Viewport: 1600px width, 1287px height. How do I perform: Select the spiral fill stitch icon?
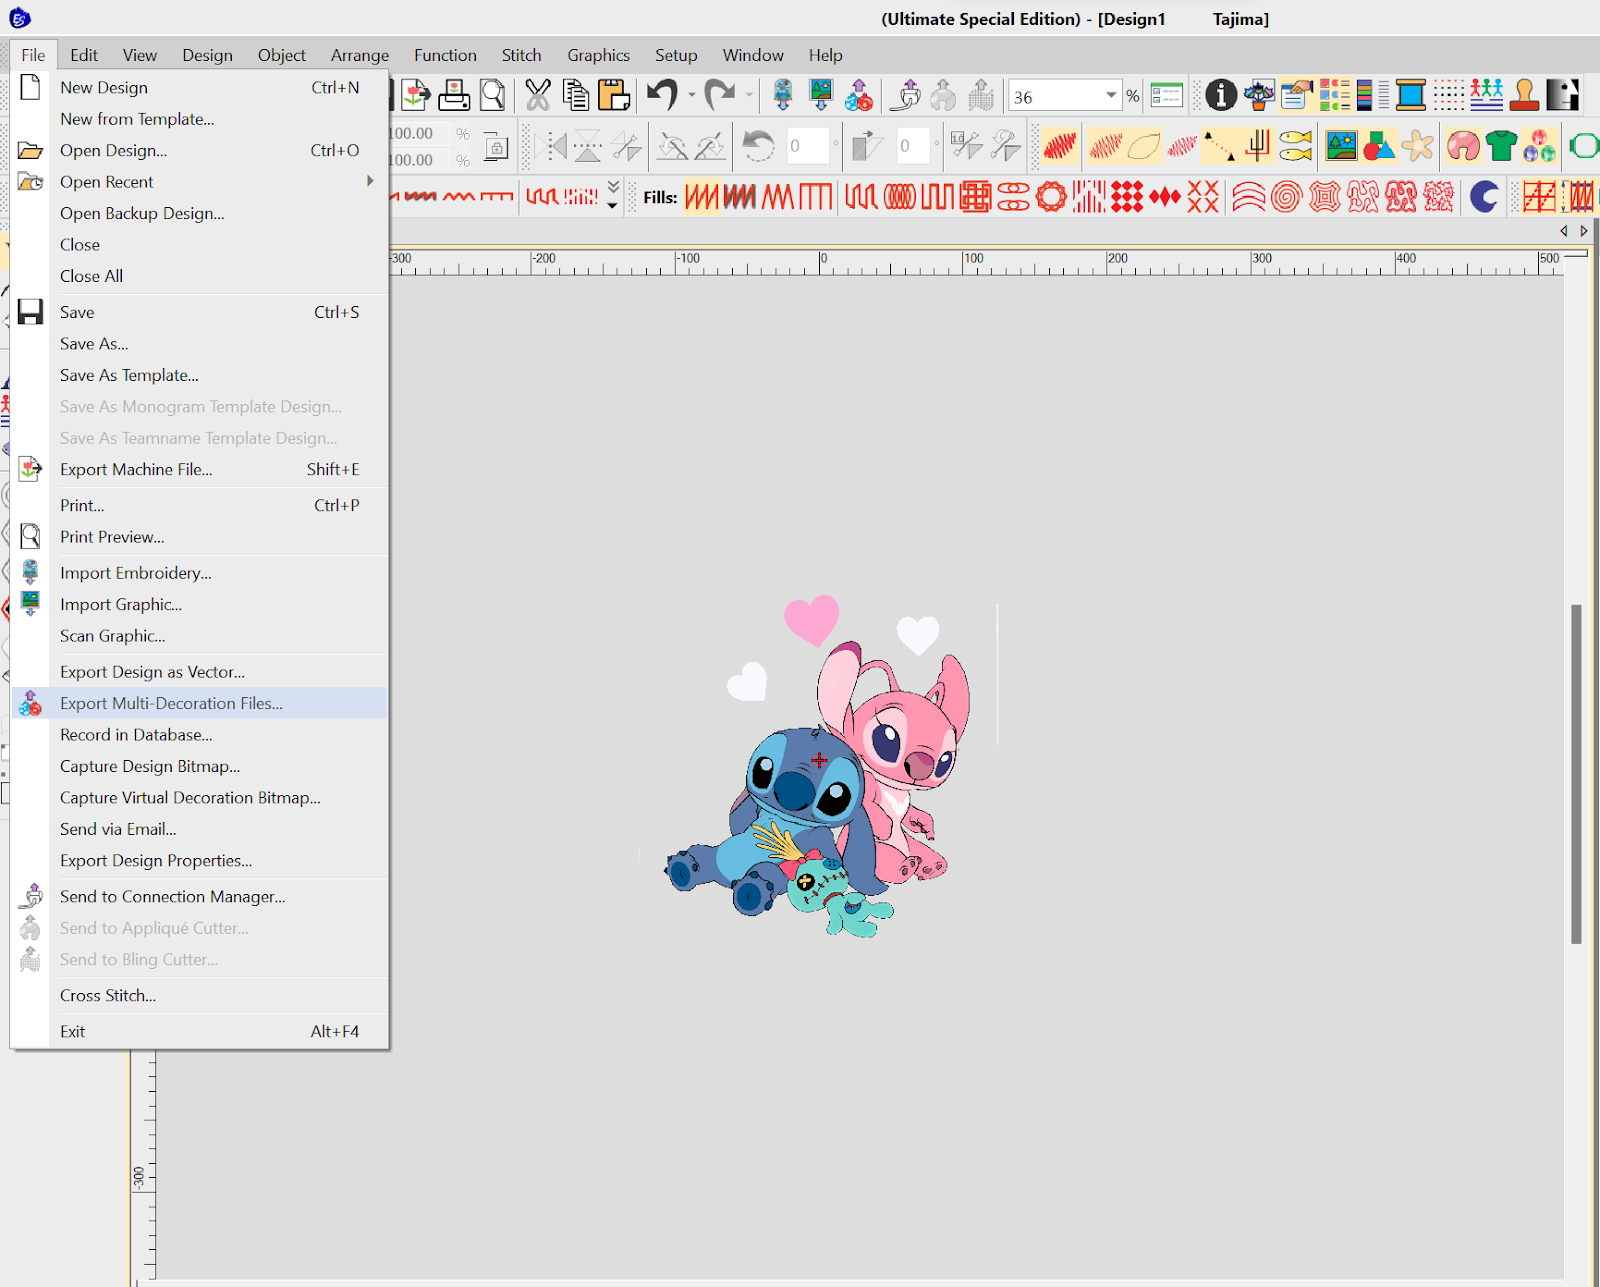pos(1287,197)
